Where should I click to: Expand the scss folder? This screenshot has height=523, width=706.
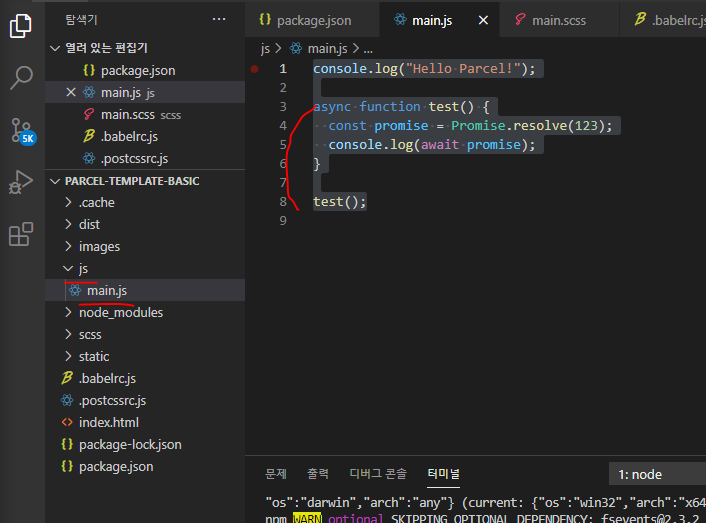pos(68,334)
